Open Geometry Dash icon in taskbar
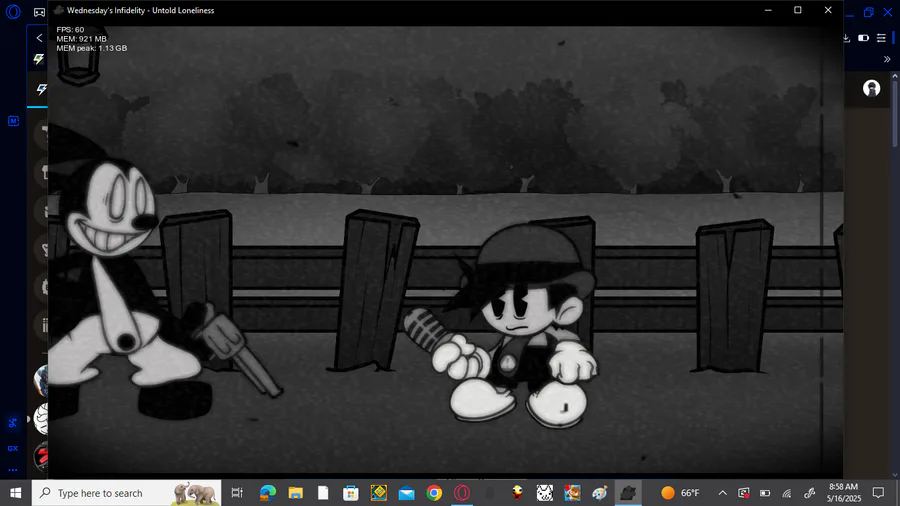900x506 pixels. pyautogui.click(x=379, y=493)
